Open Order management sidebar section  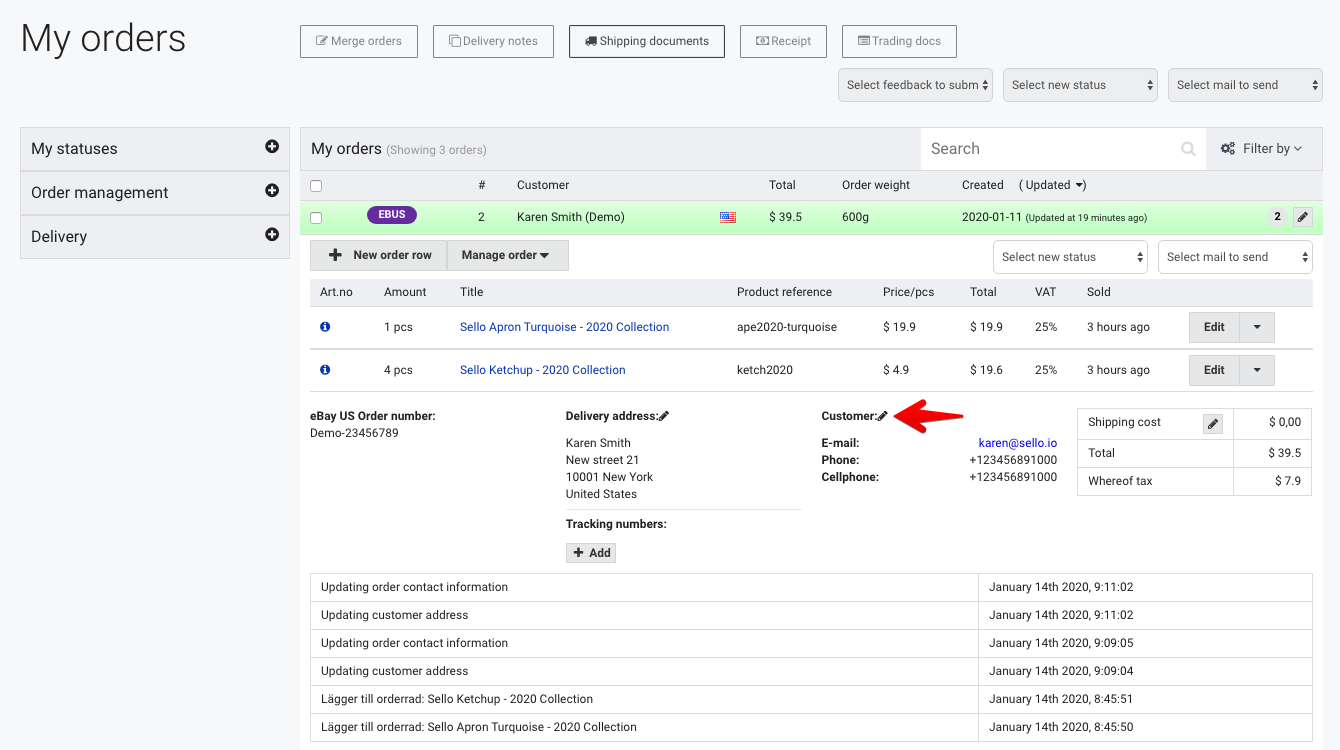coord(155,193)
